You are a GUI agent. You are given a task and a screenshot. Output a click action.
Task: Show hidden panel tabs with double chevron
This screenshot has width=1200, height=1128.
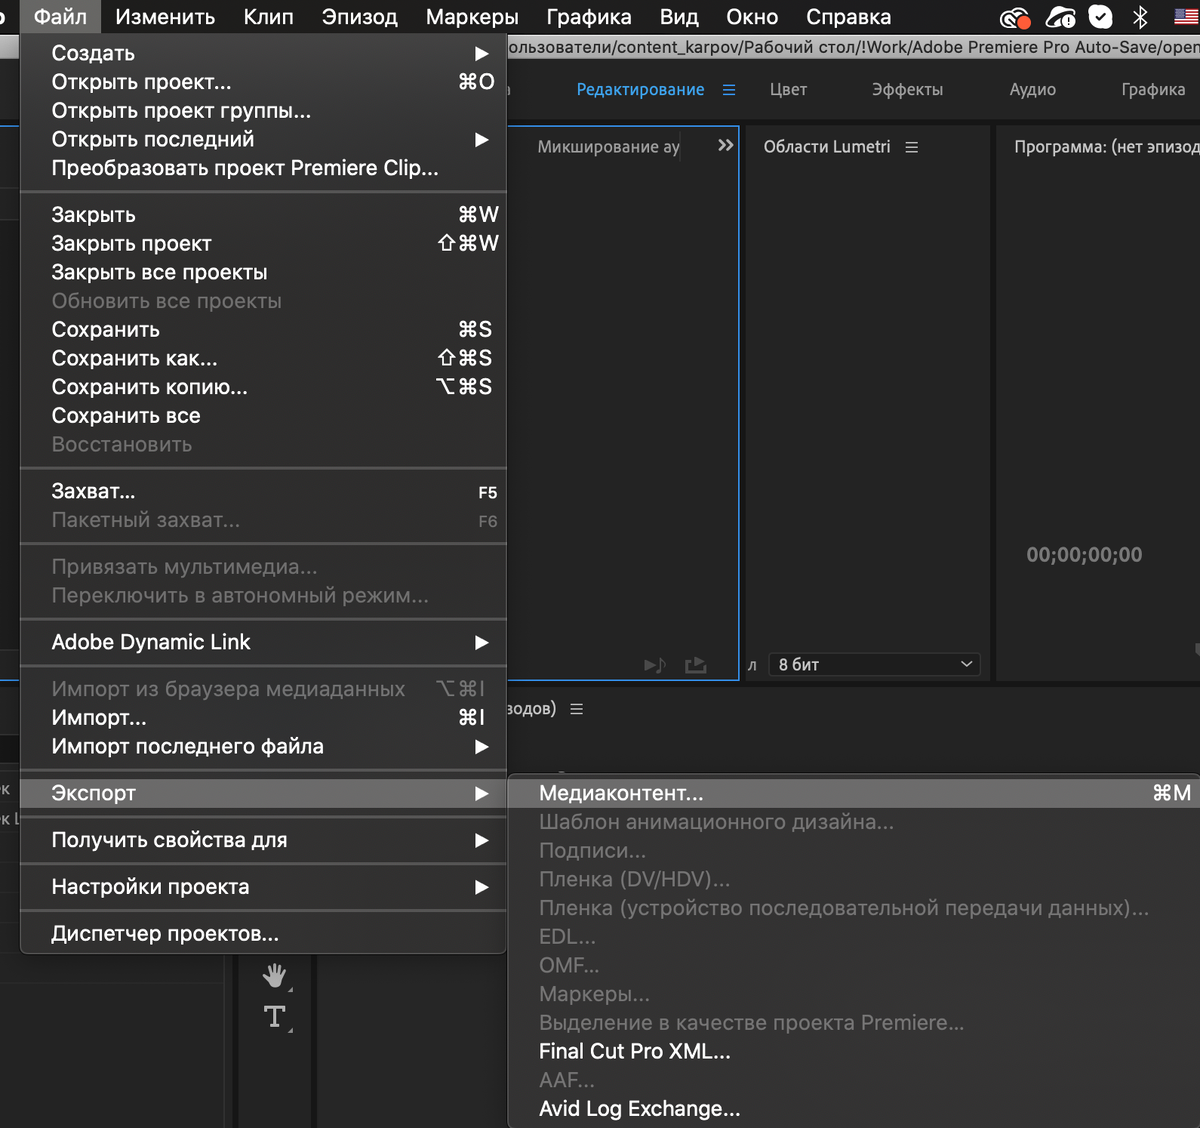pos(725,146)
